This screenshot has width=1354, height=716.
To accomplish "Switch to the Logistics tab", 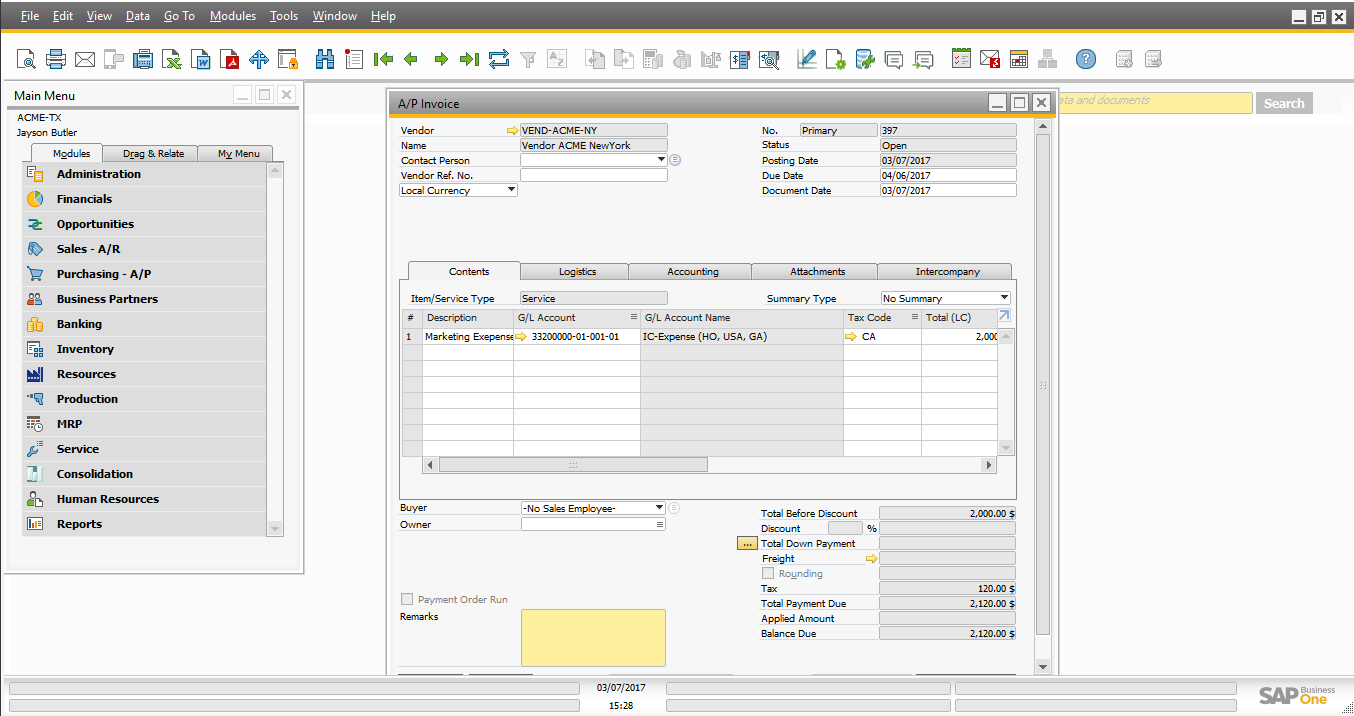I will (577, 272).
